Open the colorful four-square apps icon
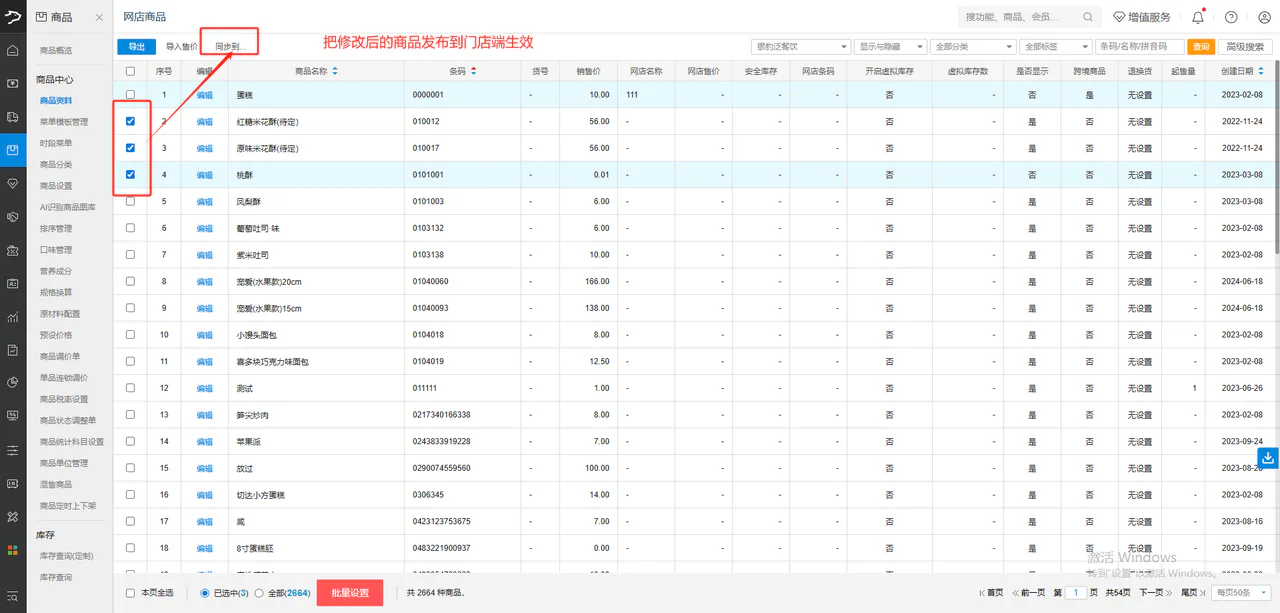1280x613 pixels. 13,549
